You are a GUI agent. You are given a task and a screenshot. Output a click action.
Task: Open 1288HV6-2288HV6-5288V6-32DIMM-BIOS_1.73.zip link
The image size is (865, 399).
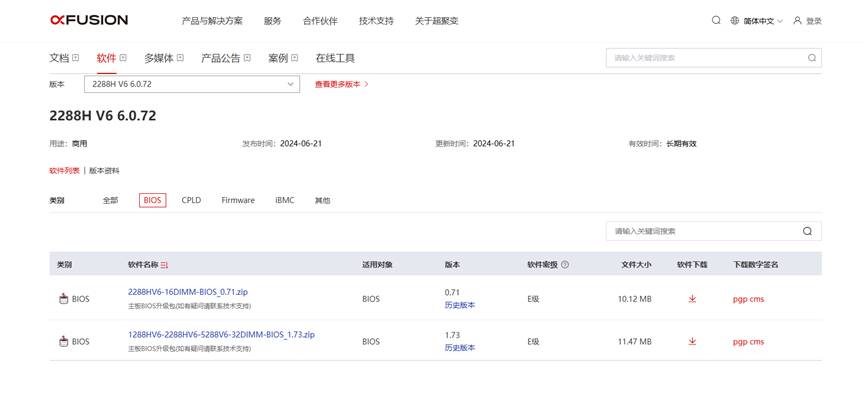221,334
